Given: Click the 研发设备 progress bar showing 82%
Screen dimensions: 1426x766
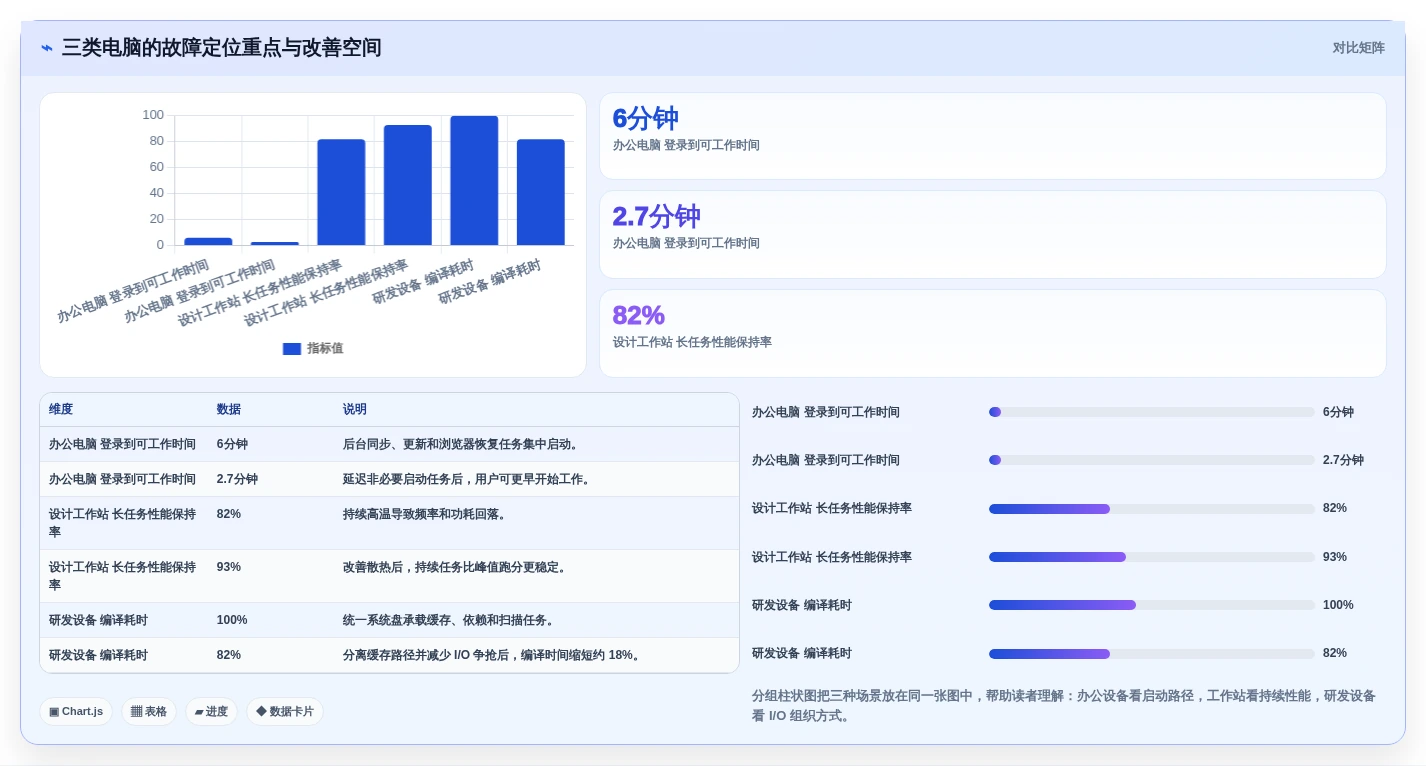Looking at the screenshot, I should click(x=1151, y=654).
